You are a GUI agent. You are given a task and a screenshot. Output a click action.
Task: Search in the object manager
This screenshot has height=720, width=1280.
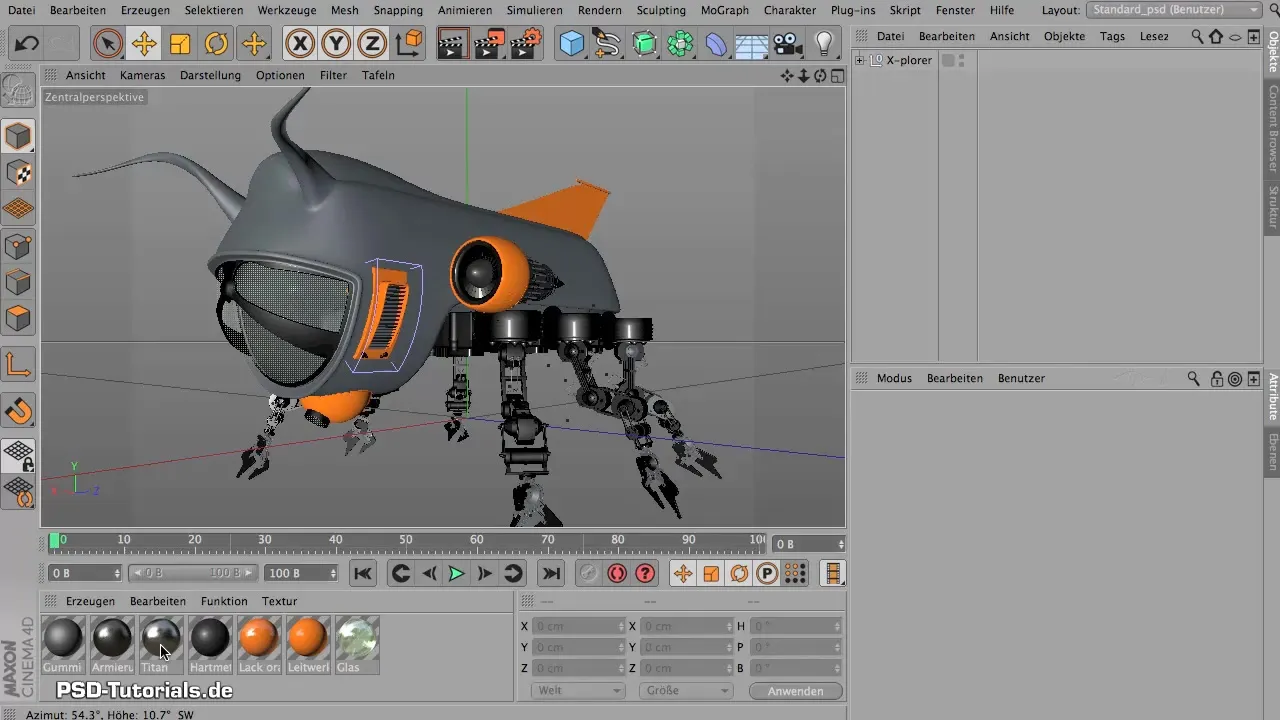(1197, 36)
